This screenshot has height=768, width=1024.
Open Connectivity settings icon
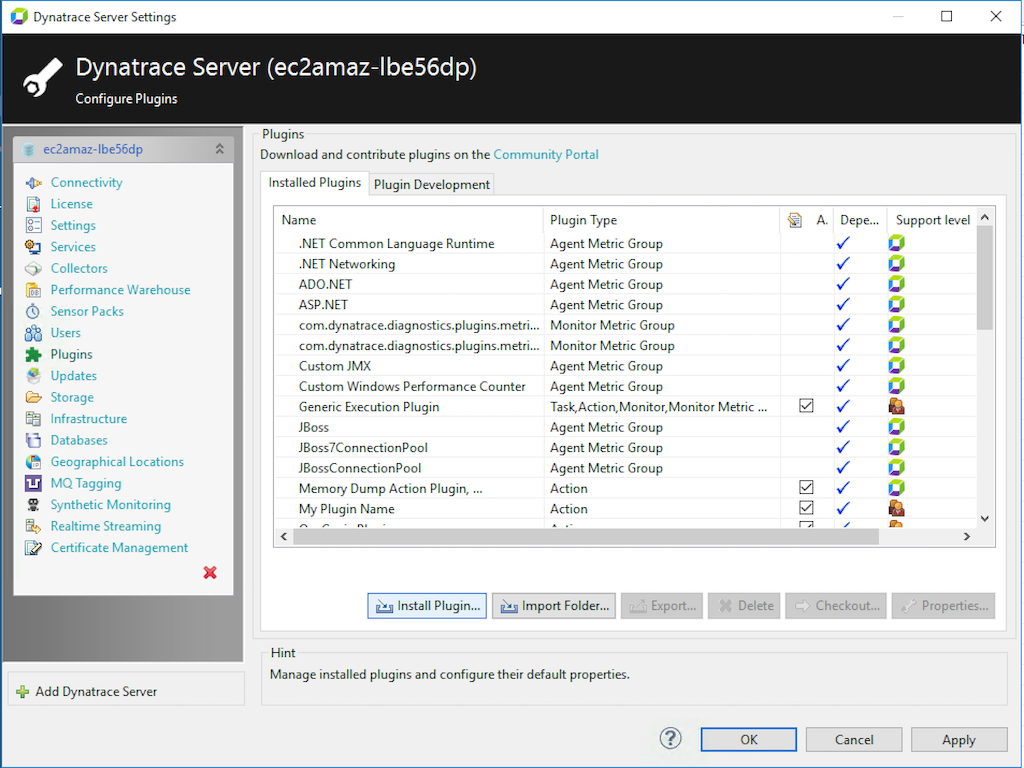(33, 183)
